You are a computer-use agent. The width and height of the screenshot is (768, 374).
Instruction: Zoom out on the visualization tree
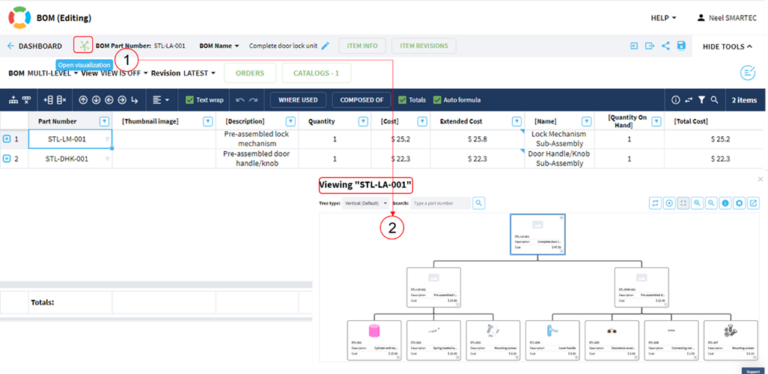click(x=711, y=203)
